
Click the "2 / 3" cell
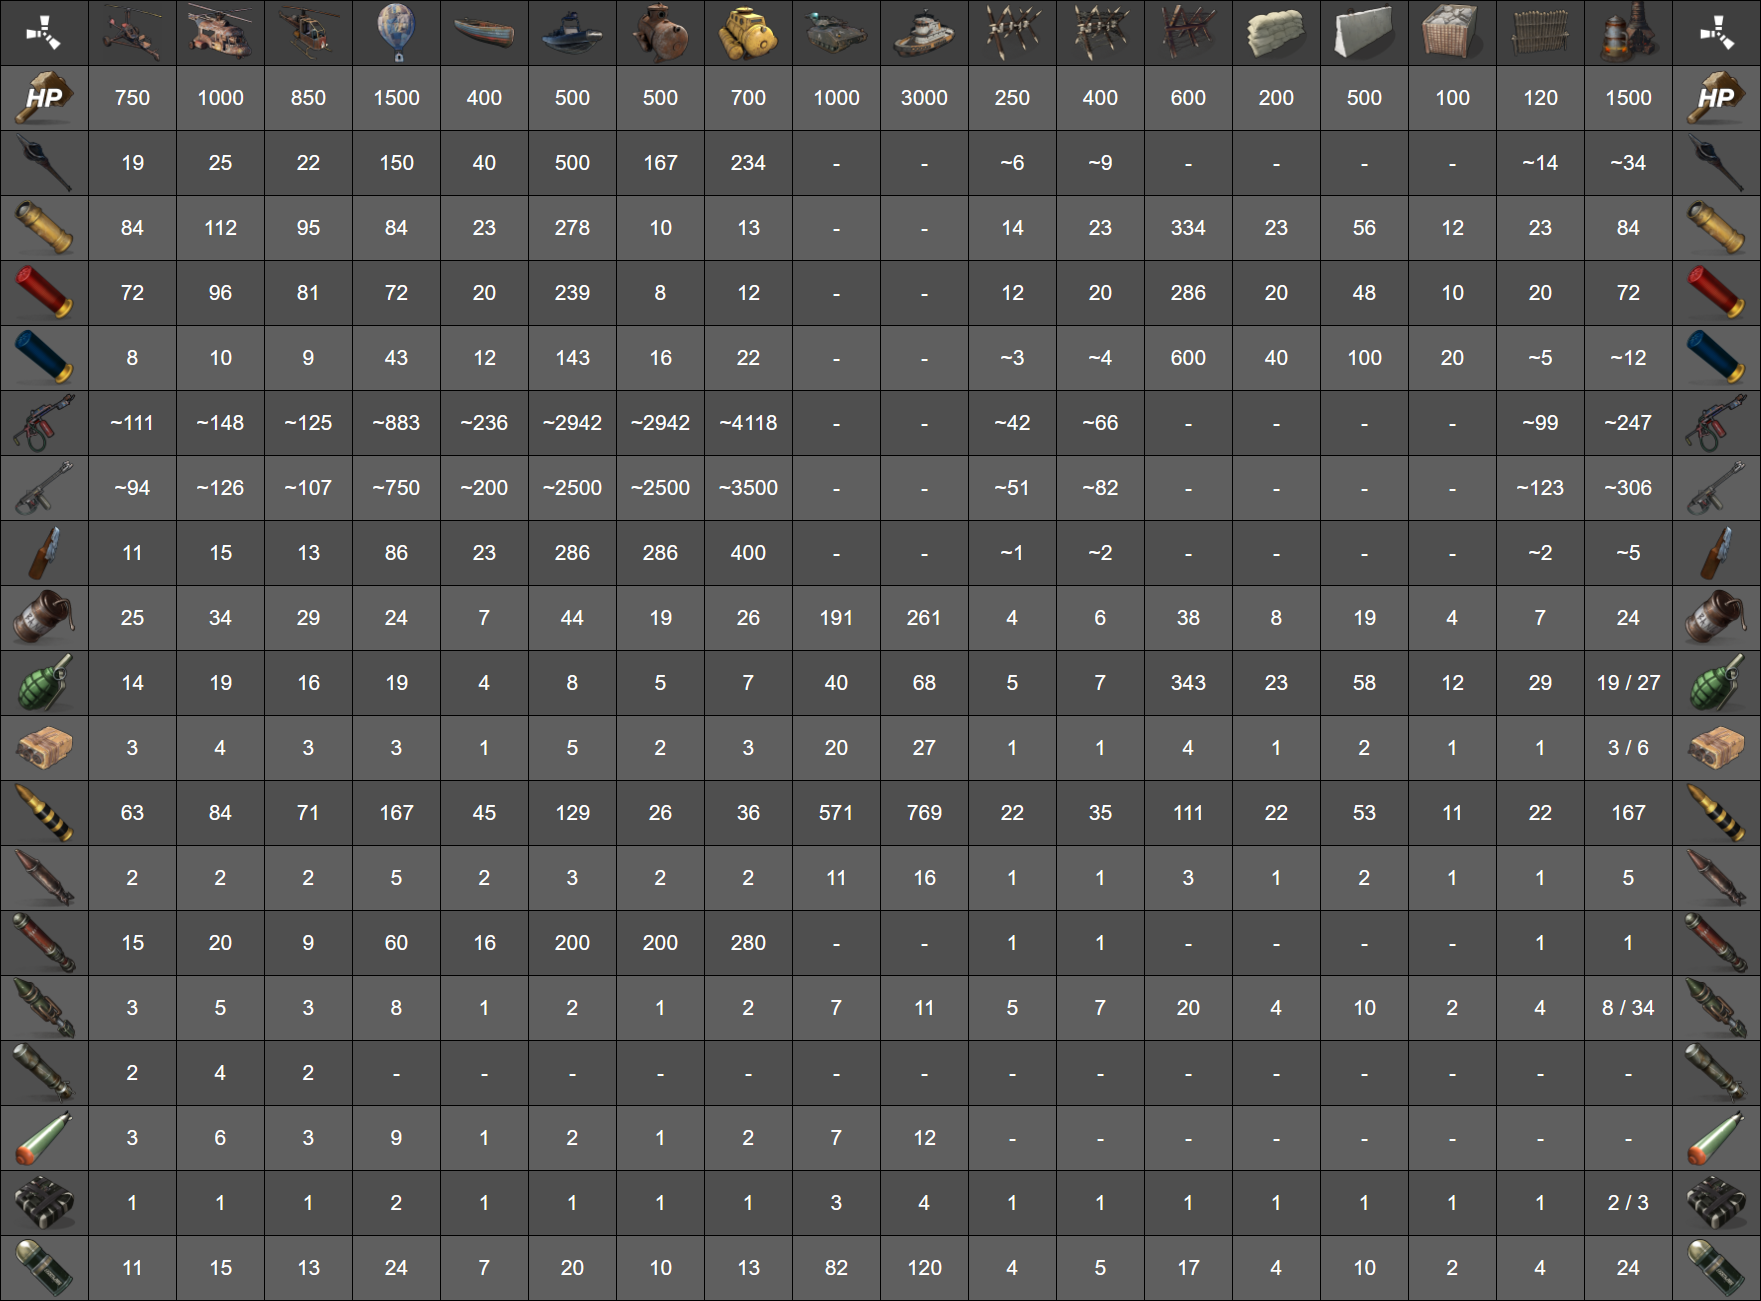click(1628, 1203)
